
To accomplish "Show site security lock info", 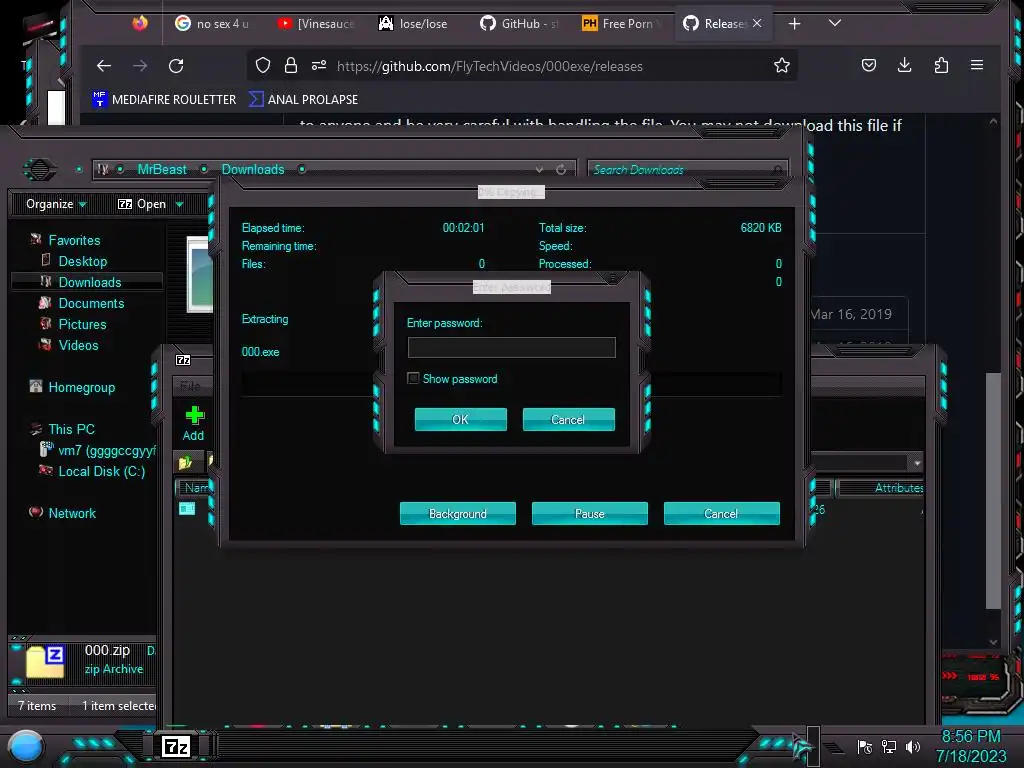I will point(291,65).
